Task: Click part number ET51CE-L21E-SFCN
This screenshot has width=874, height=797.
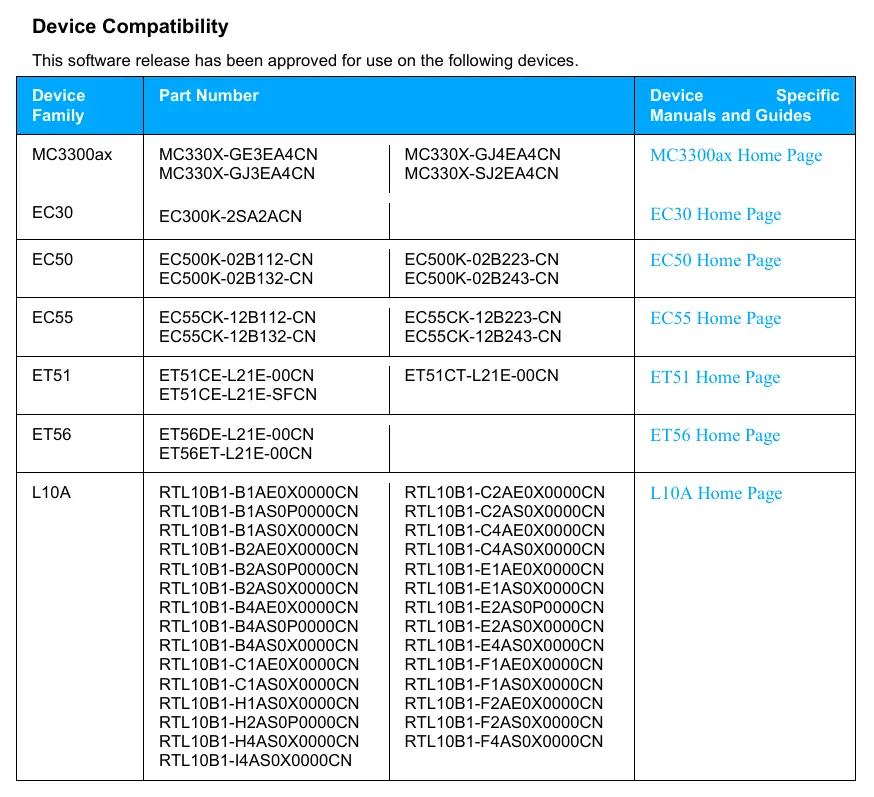Action: point(238,394)
